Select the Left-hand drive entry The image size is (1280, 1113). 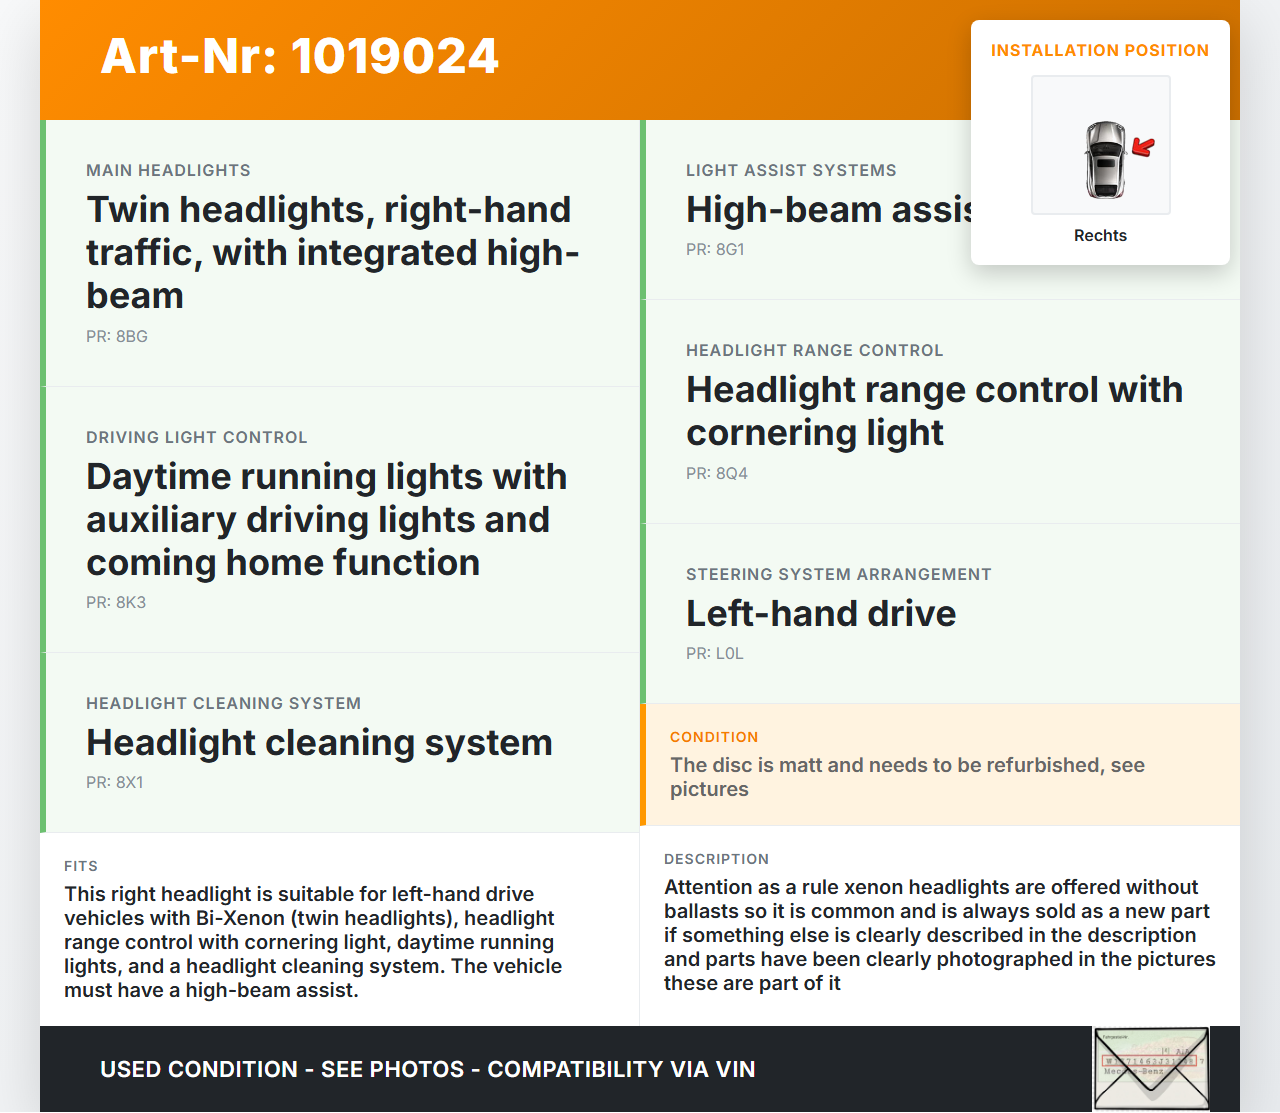click(x=820, y=614)
